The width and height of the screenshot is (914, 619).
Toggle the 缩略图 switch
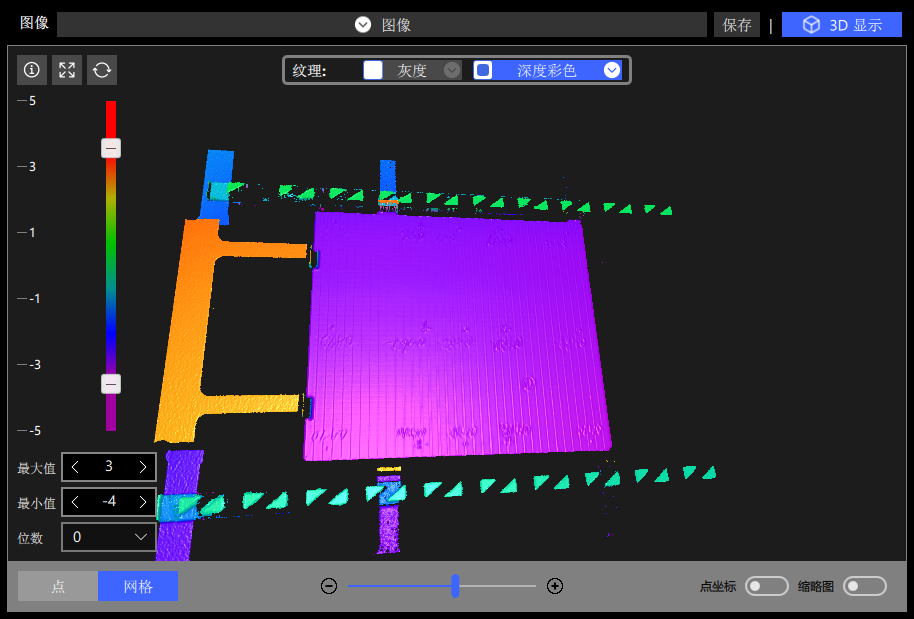[x=864, y=586]
